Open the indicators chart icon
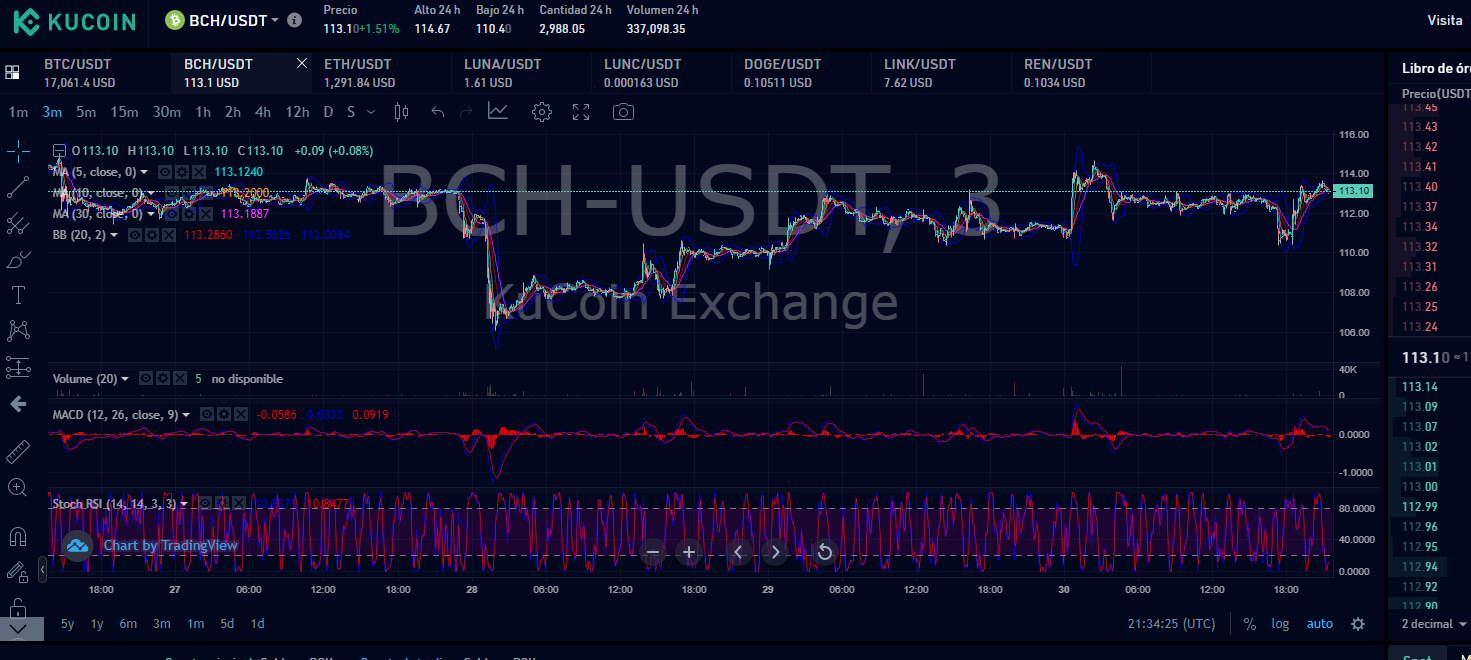Viewport: 1471px width, 660px height. [x=498, y=112]
